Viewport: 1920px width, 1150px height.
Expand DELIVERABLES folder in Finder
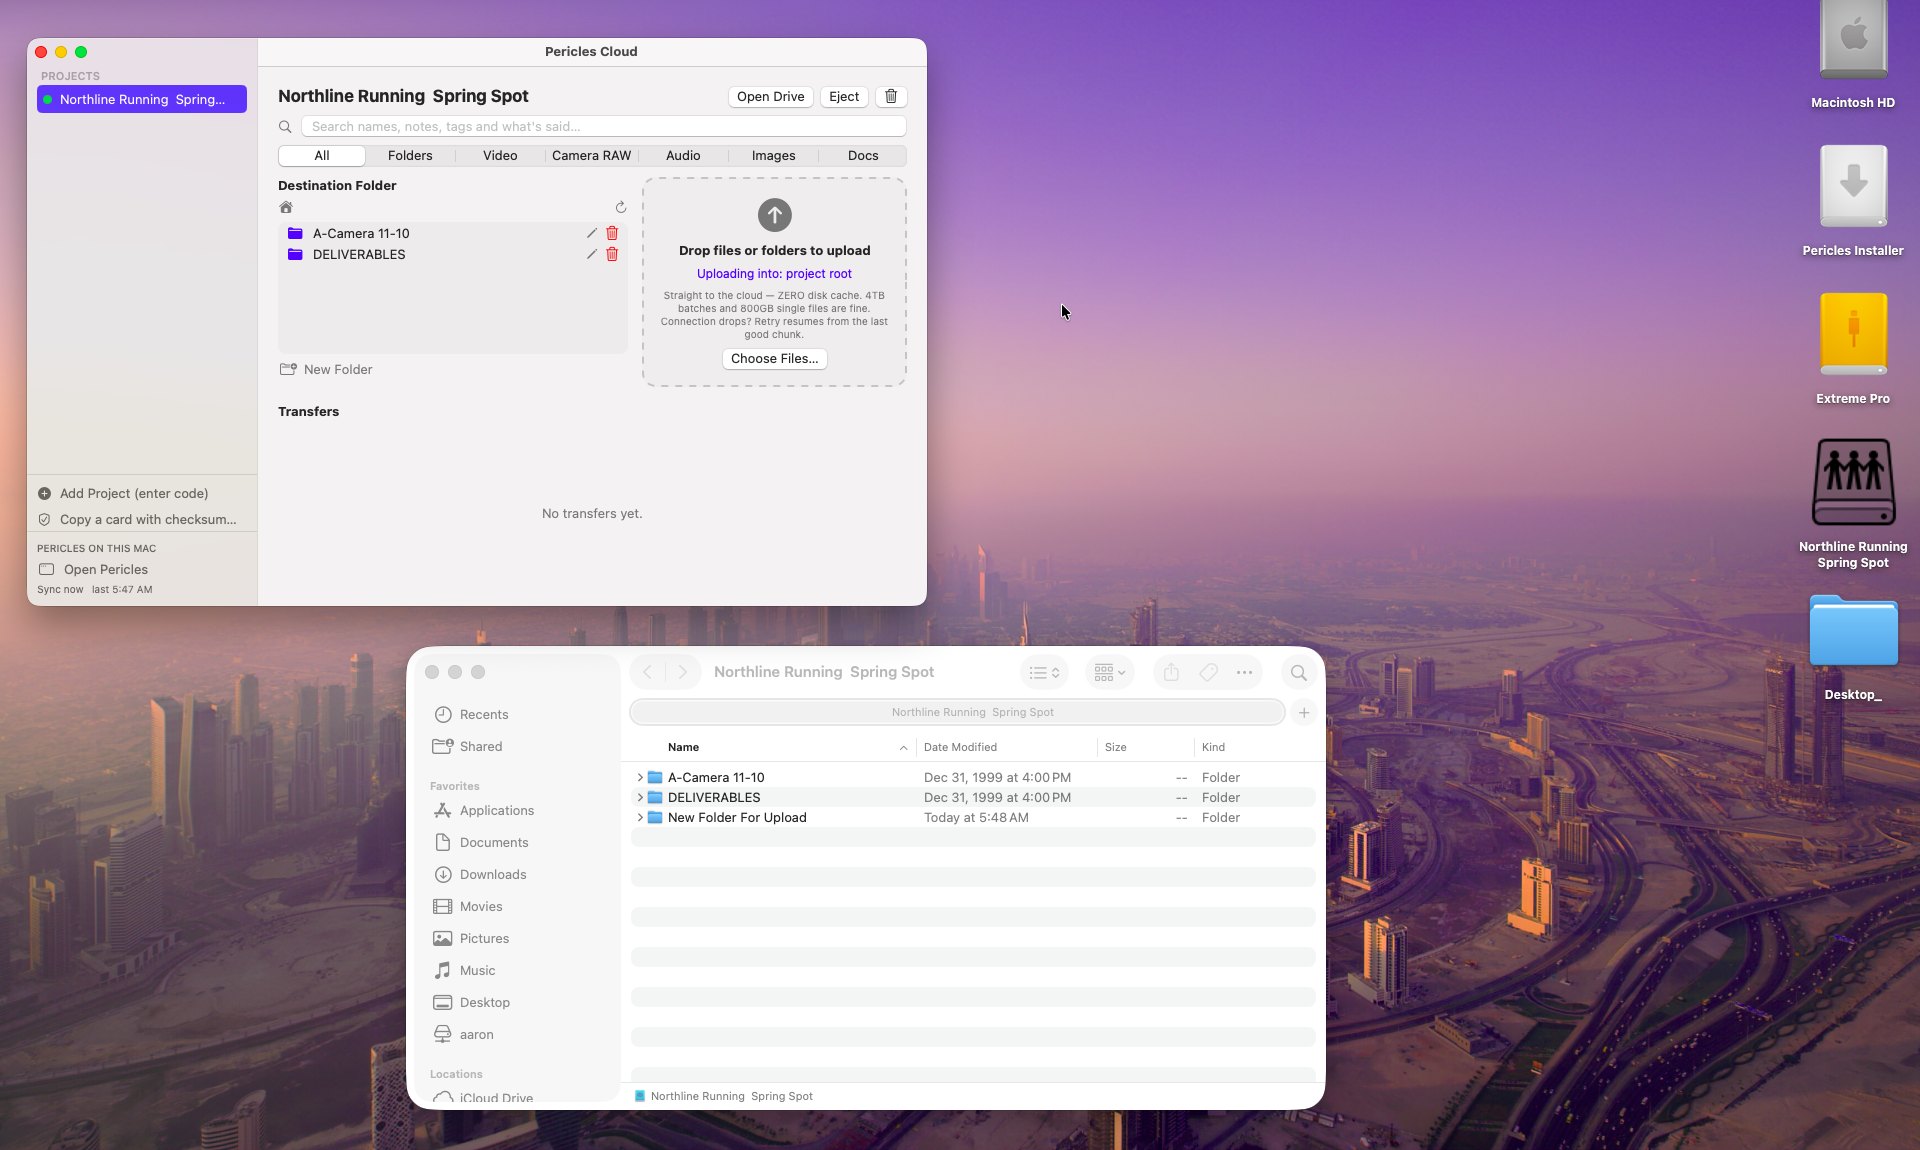(640, 798)
